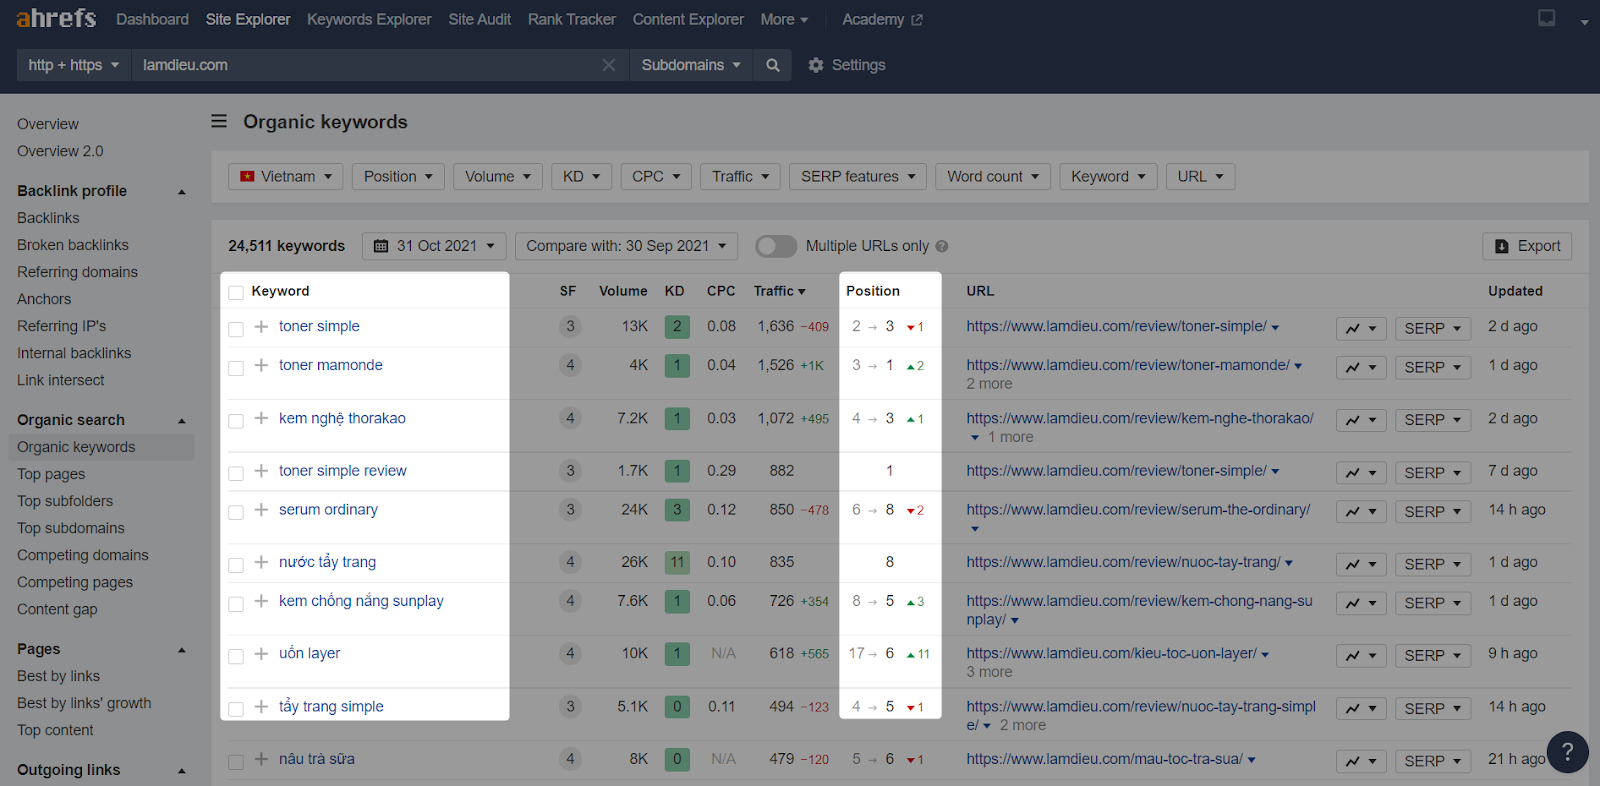Clear the domain input with X icon

[x=608, y=65]
